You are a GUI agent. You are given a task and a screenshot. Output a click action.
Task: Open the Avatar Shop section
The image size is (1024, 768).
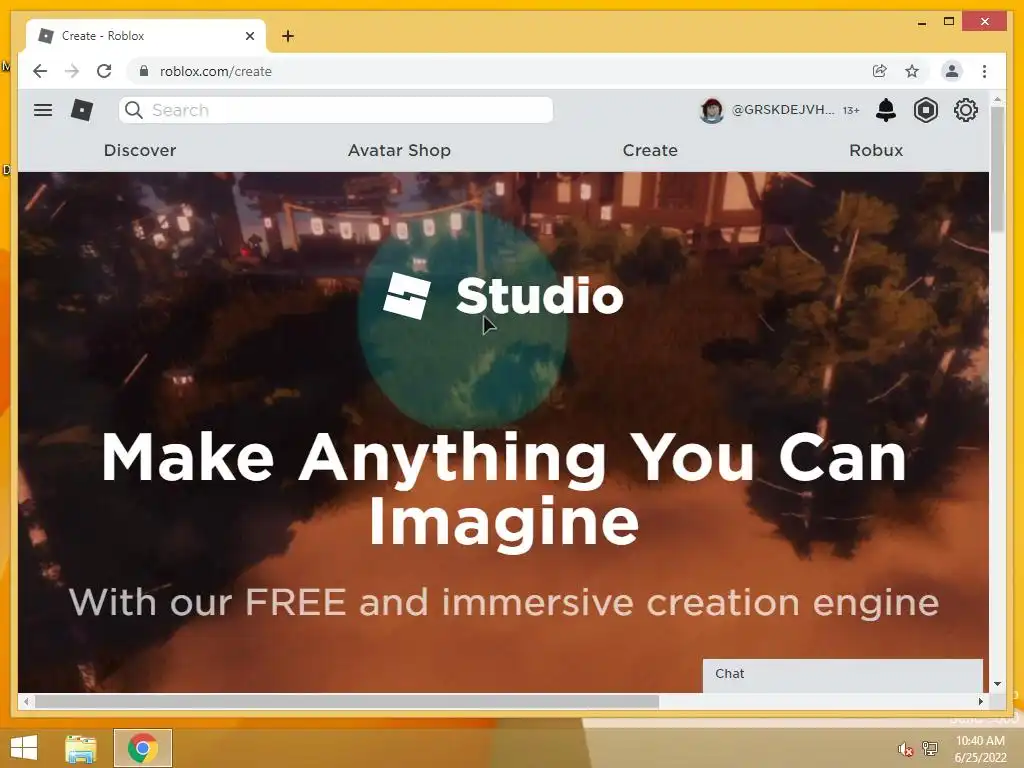point(399,150)
